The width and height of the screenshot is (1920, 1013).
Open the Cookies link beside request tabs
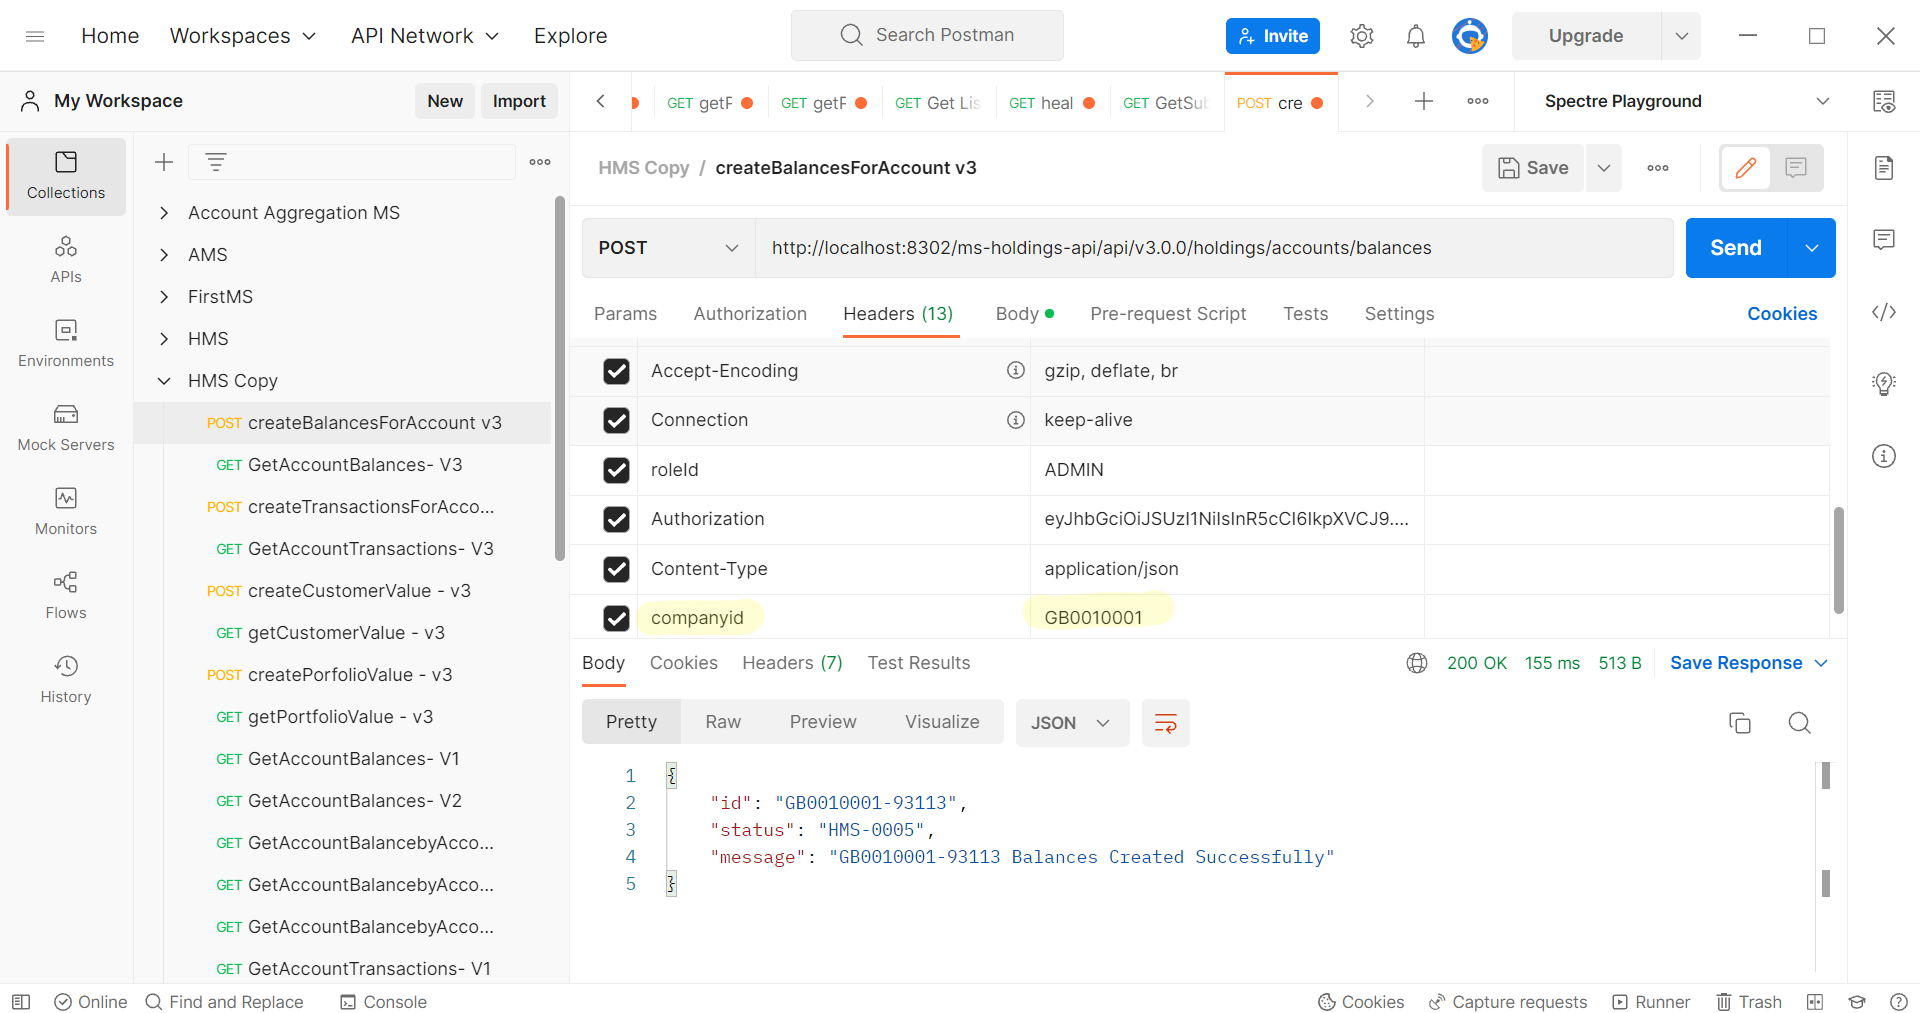coord(1781,314)
